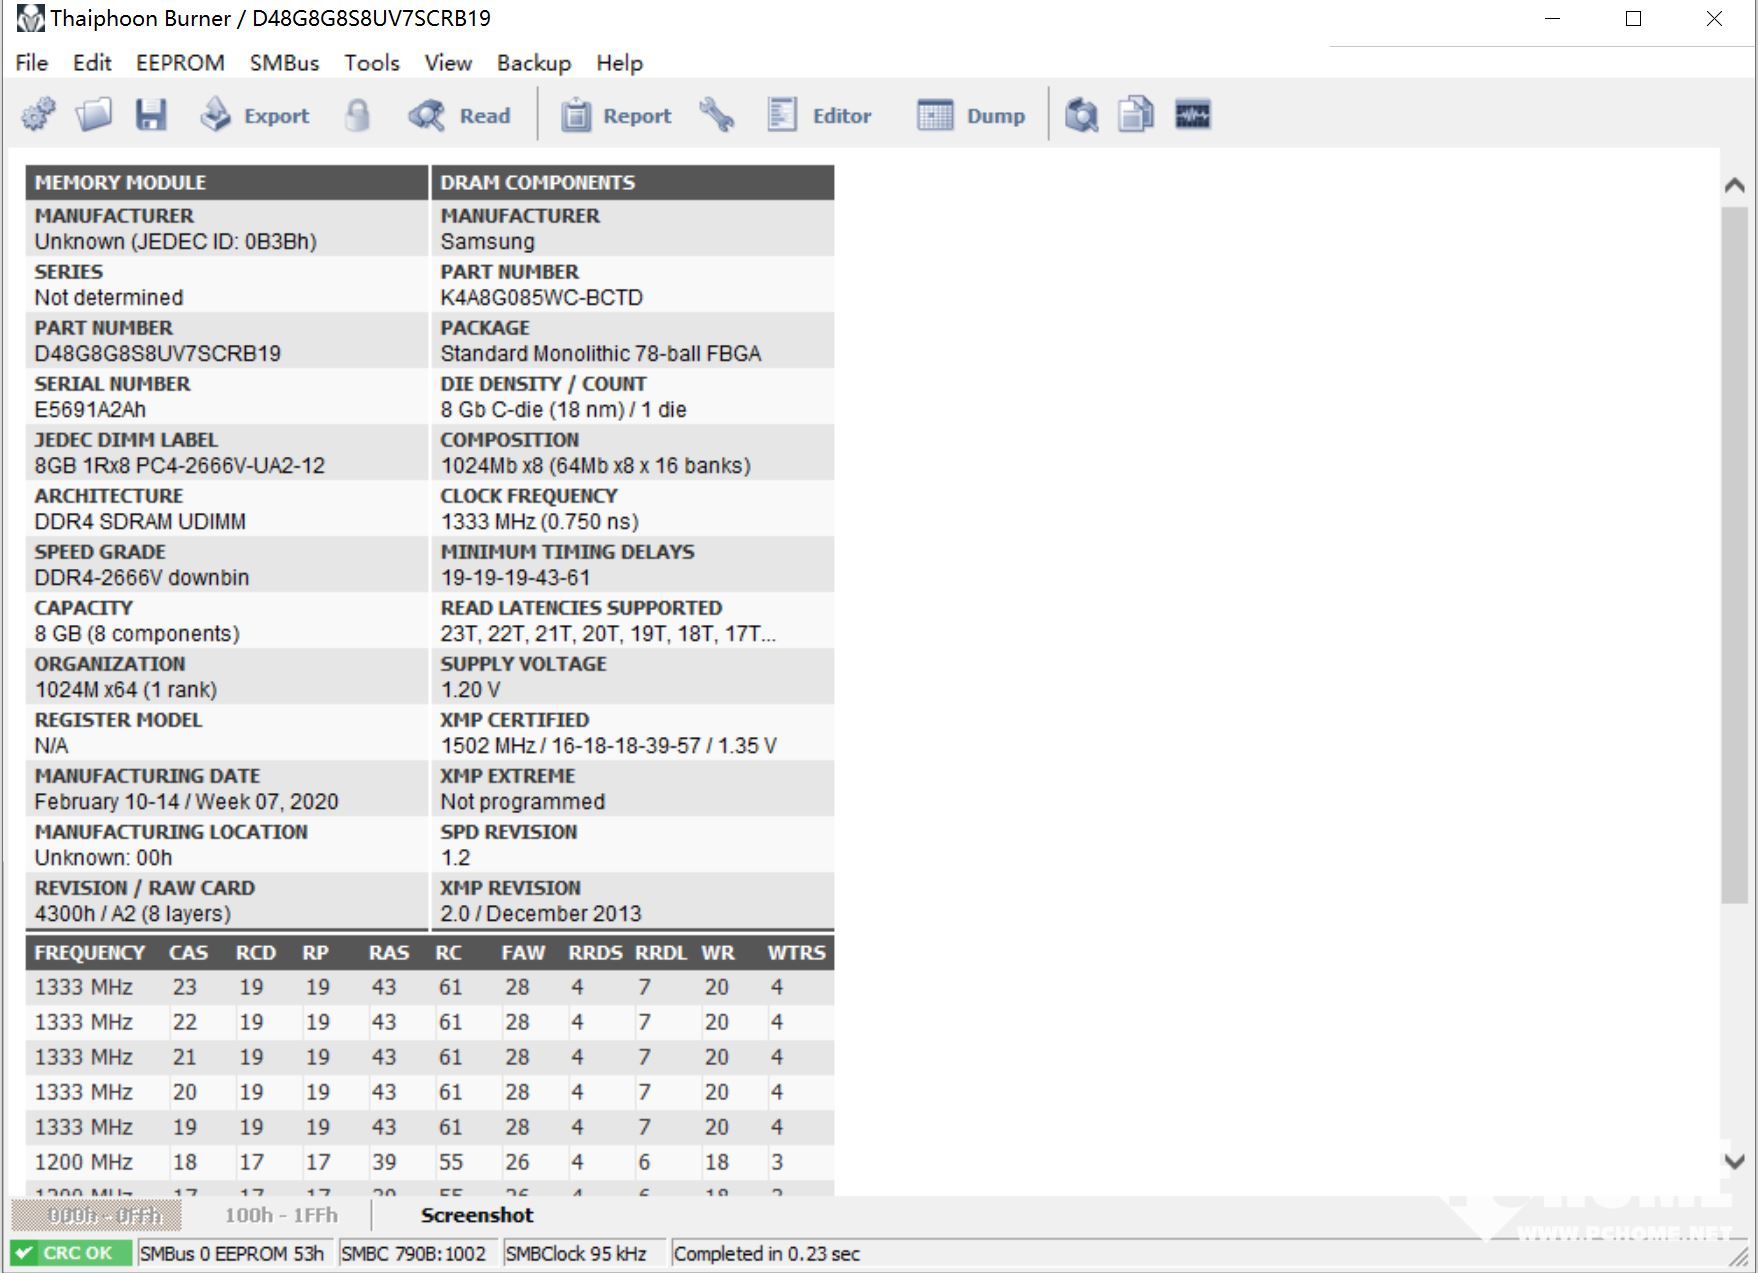Click the minimum timing delays 19-19-19-43-61
The height and width of the screenshot is (1273, 1758).
coord(515,577)
